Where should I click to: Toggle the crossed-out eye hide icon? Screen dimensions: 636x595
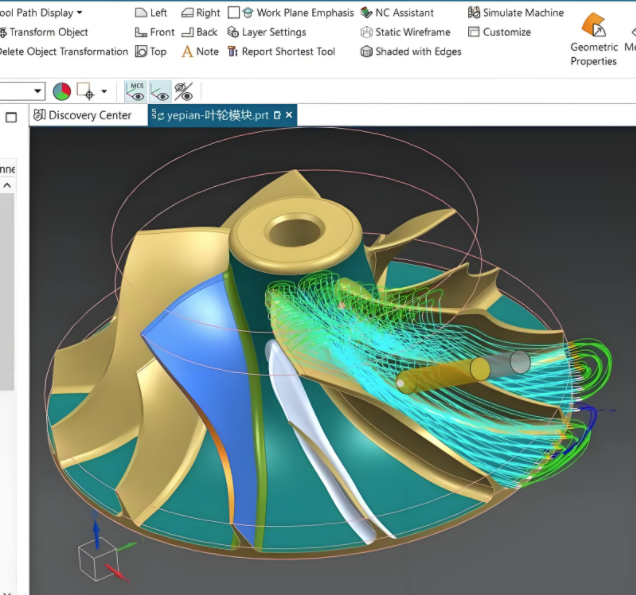click(x=183, y=91)
